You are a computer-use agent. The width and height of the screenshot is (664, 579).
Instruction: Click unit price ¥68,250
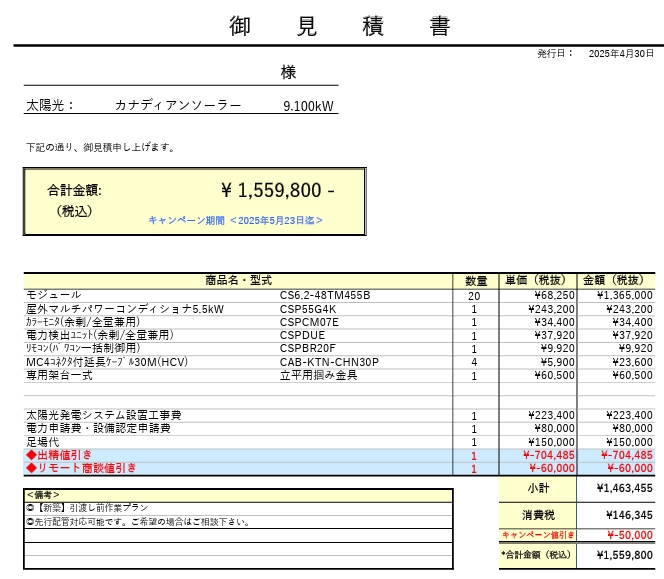pyautogui.click(x=554, y=295)
